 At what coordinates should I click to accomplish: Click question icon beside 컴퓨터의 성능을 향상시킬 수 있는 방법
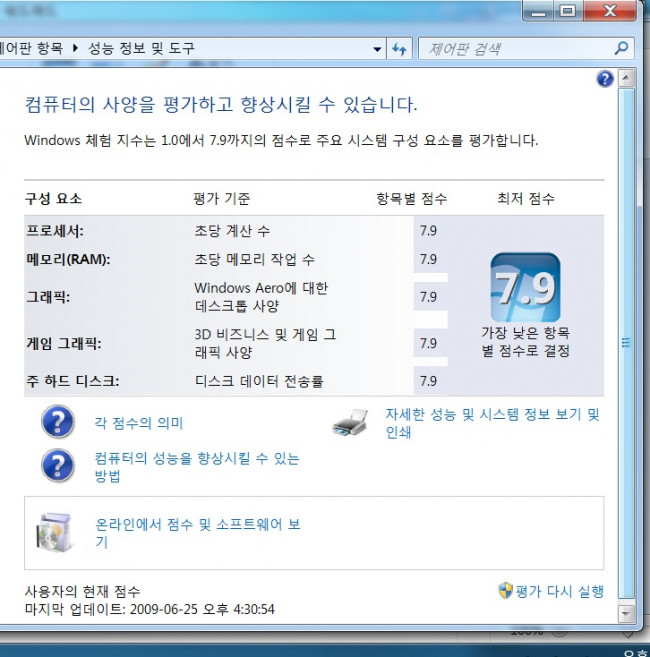click(x=58, y=466)
